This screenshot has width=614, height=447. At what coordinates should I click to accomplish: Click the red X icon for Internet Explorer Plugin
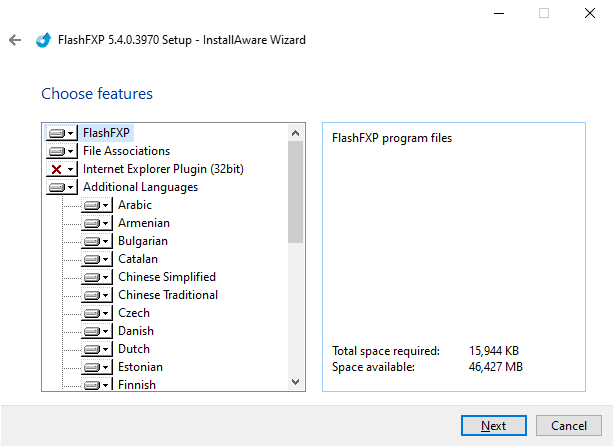57,169
